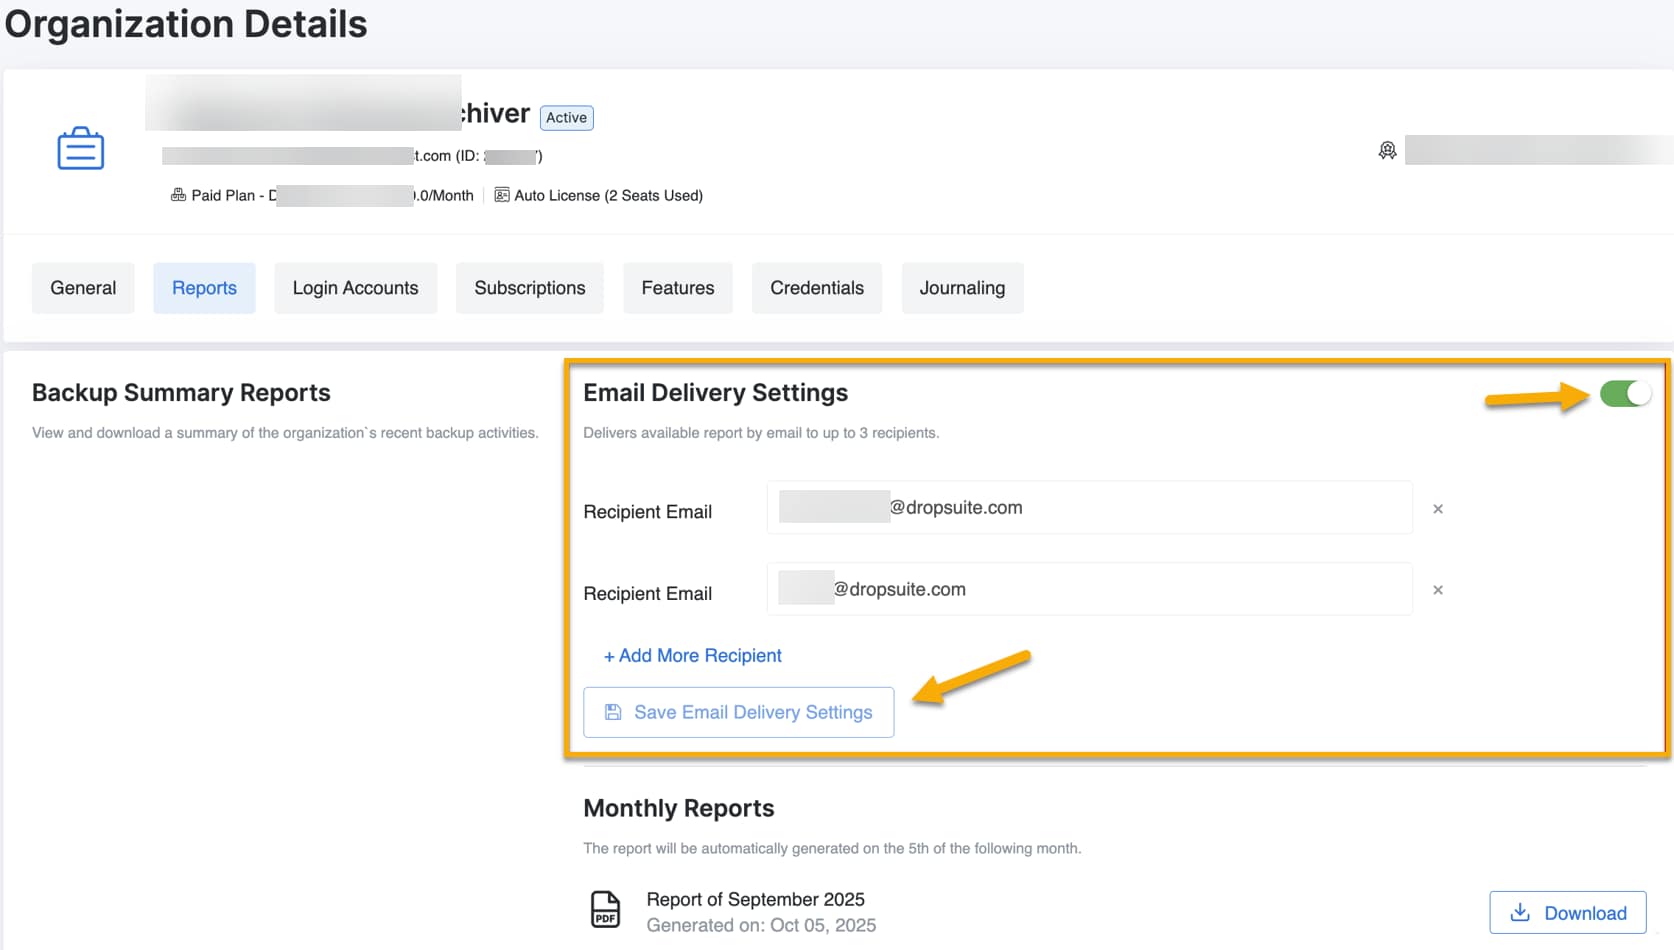Click the second Recipient Email field

[x=1150, y=590]
